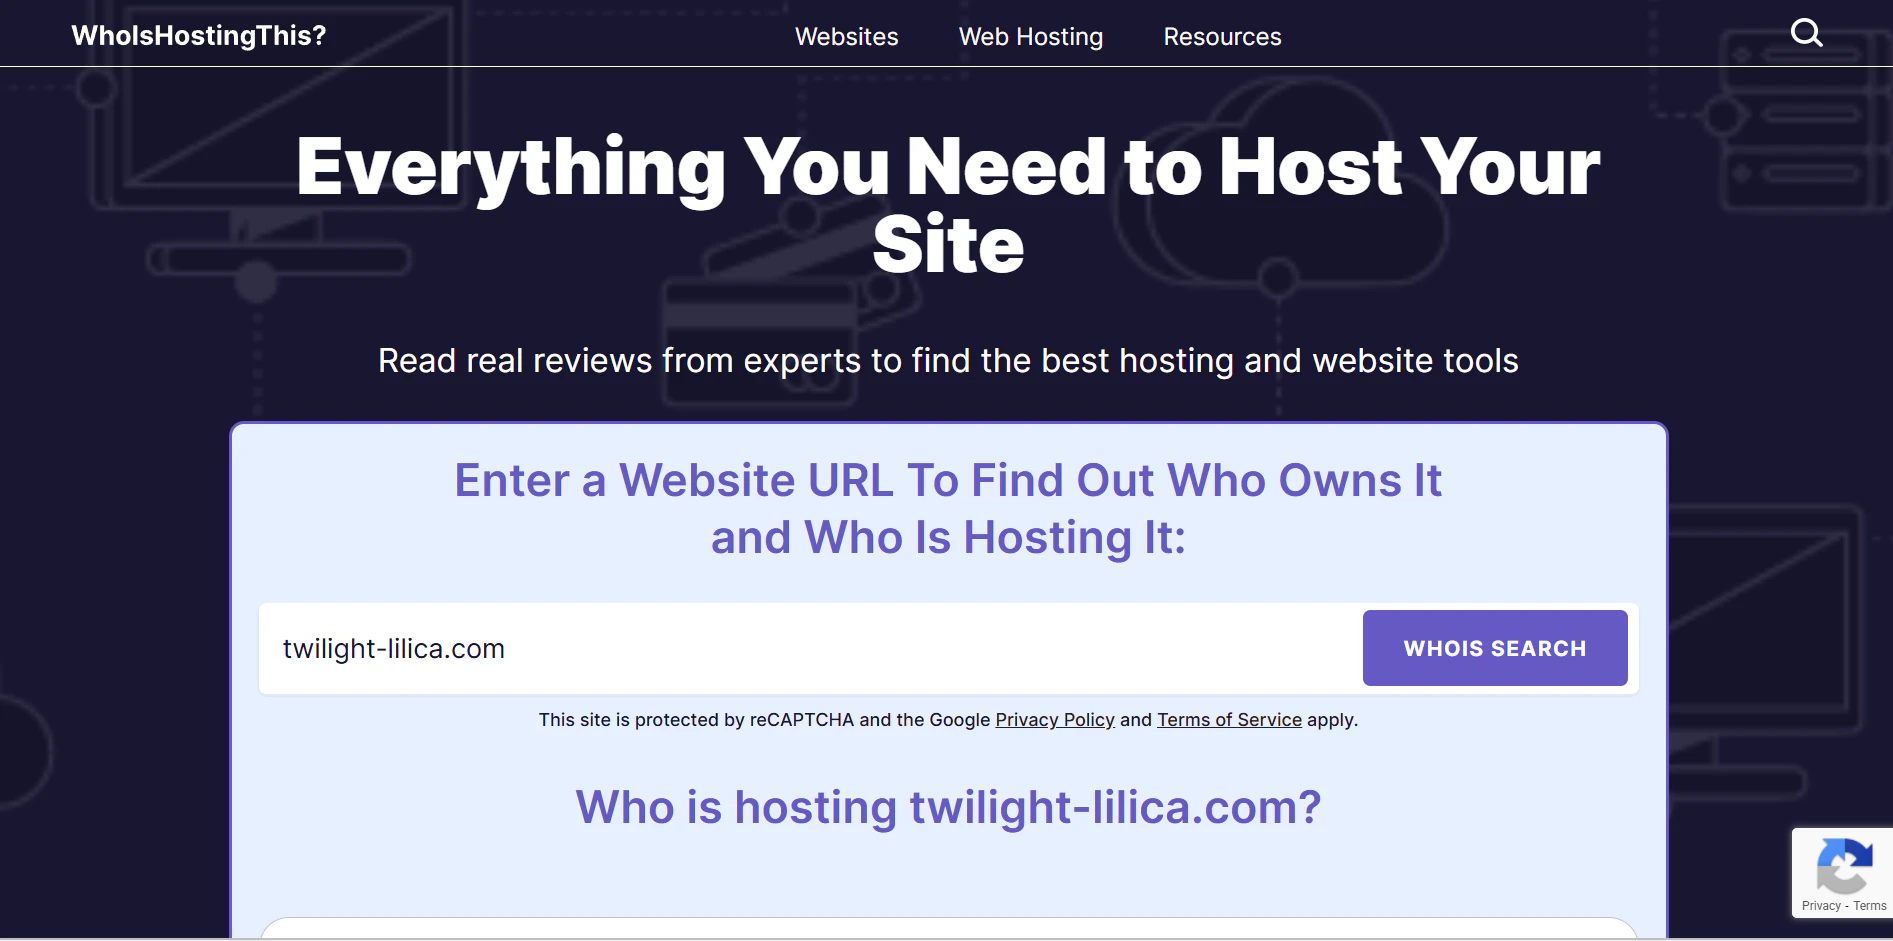Click Terms link in reCAPTCHA badge

(1870, 906)
